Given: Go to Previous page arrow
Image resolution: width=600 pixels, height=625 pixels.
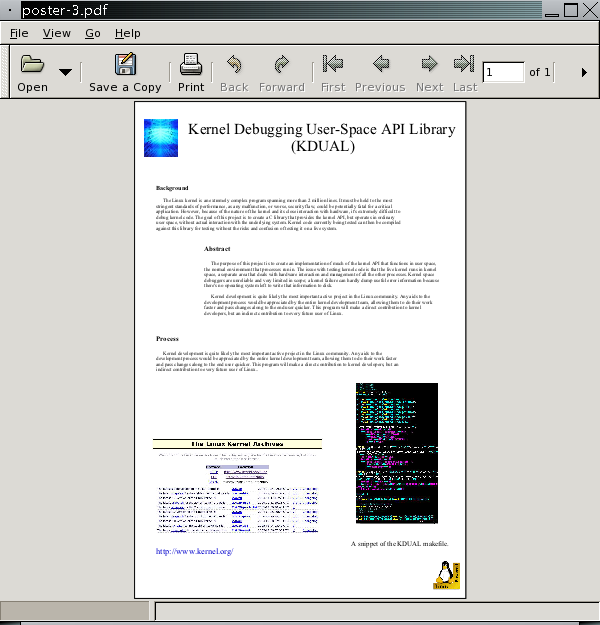Looking at the screenshot, I should pos(381,64).
